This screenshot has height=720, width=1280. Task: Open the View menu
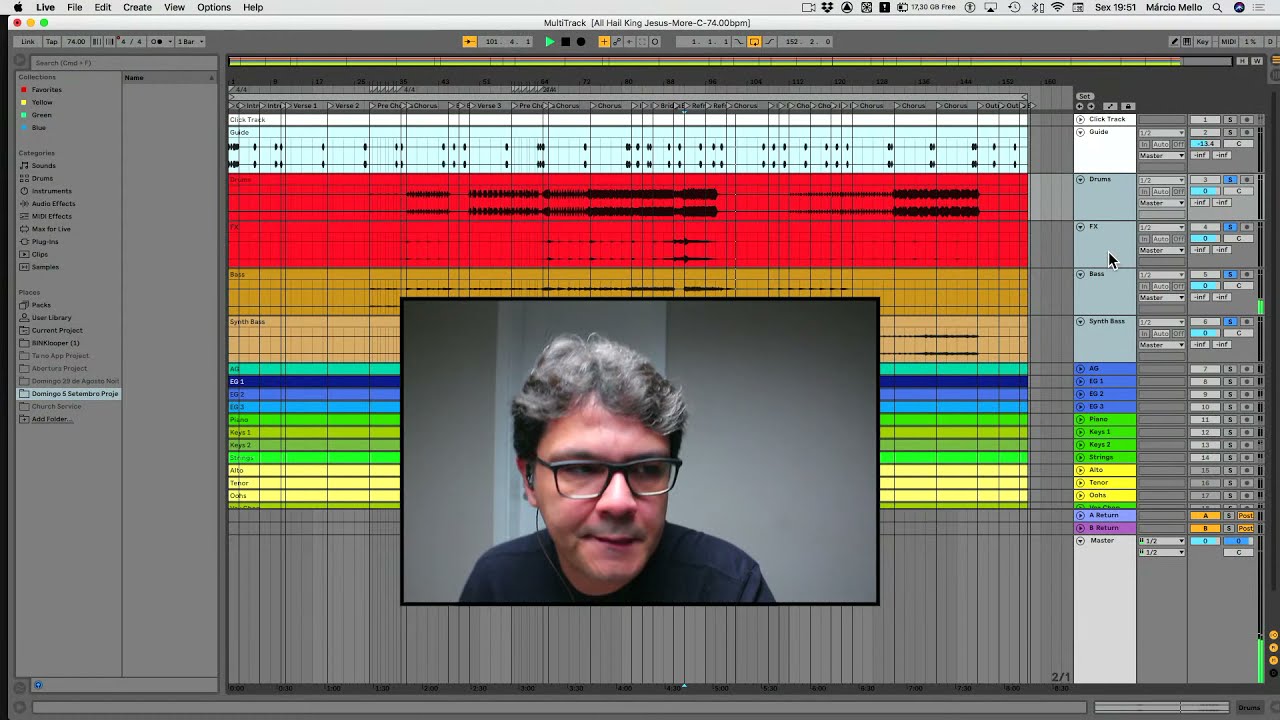[x=174, y=7]
